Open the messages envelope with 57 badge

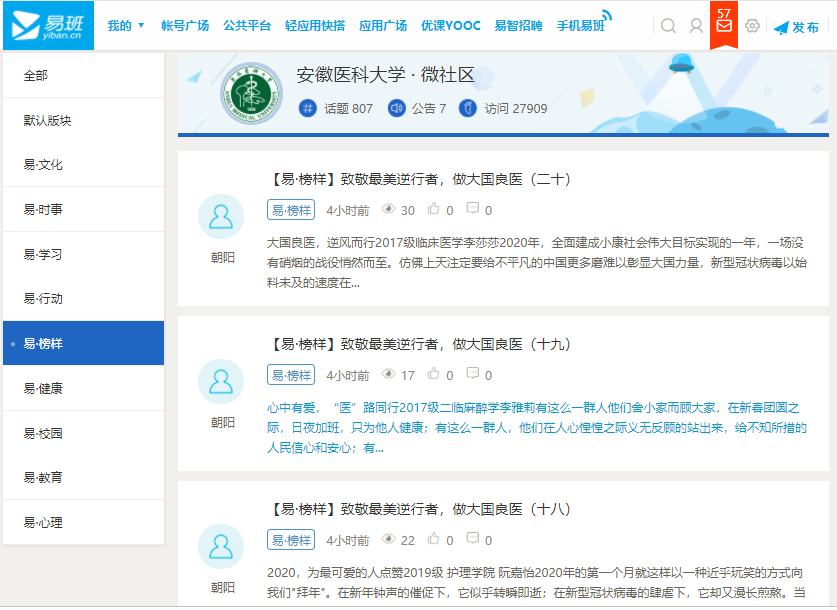coord(724,25)
